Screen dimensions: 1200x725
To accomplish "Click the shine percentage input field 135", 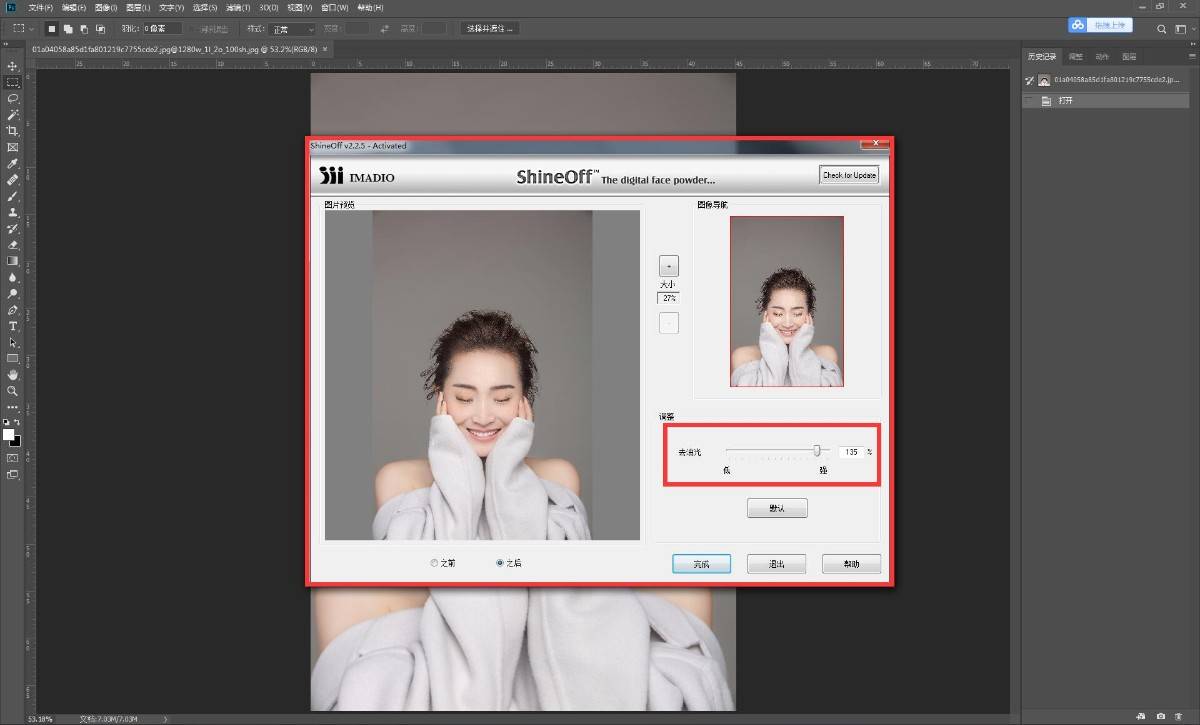I will click(x=851, y=452).
